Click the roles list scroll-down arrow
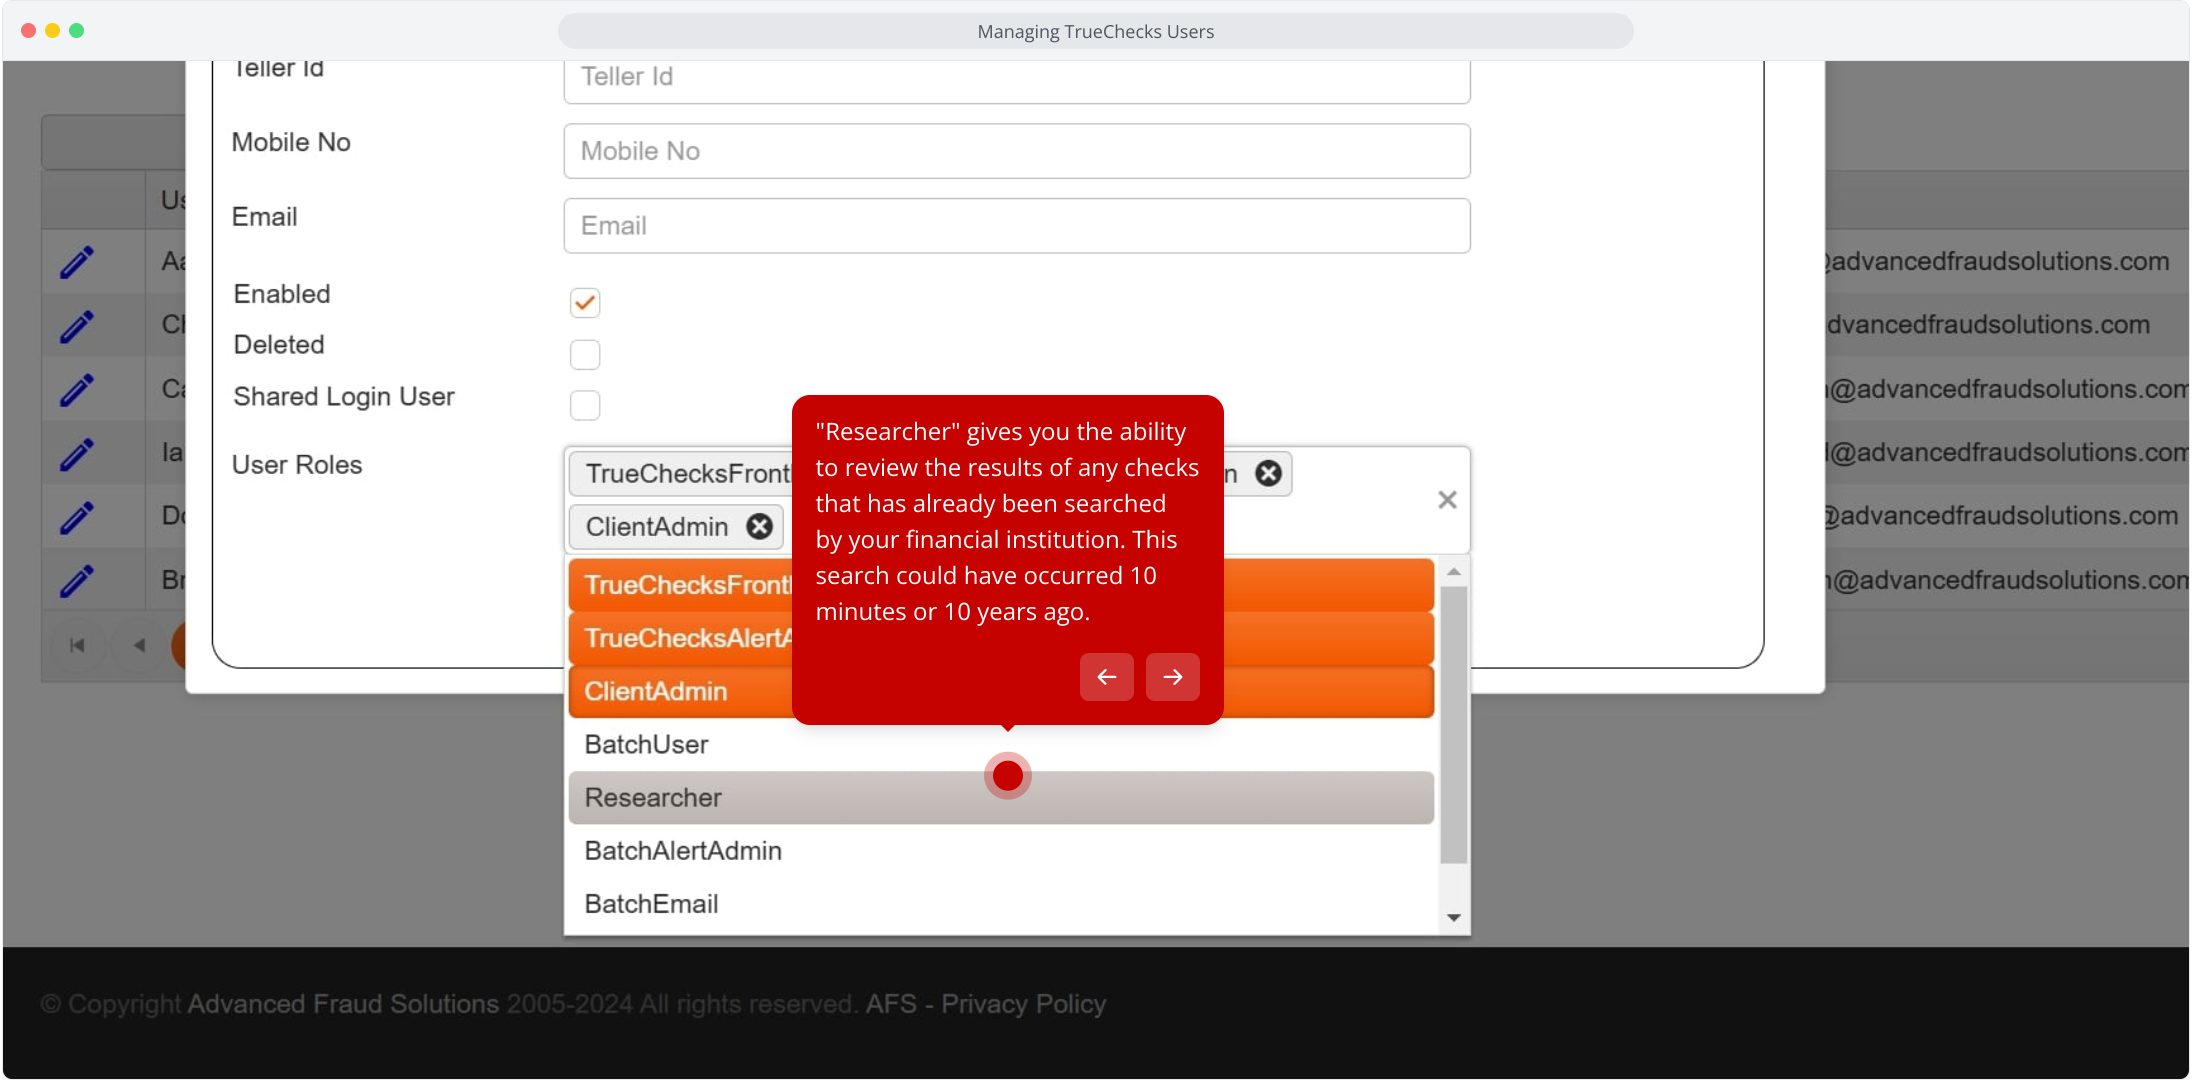Screen dimensions: 2192x1080 (1454, 917)
